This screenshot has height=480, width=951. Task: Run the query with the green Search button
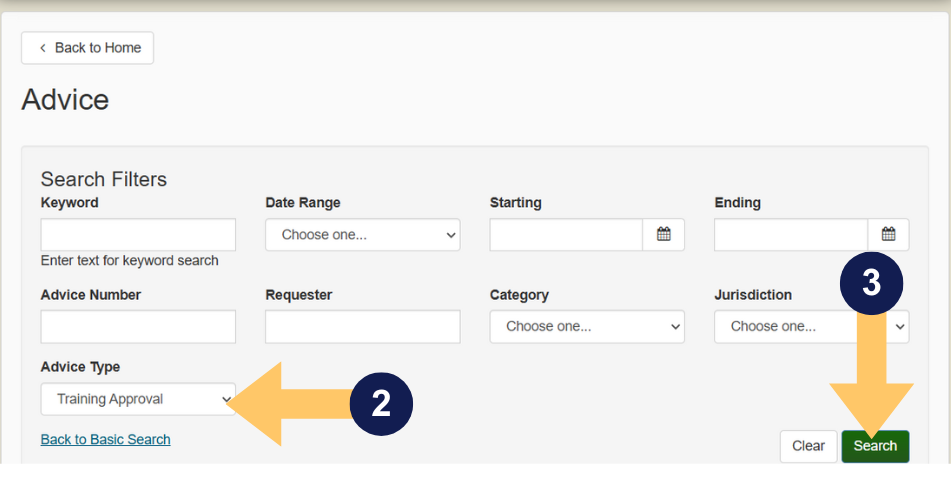click(x=875, y=446)
